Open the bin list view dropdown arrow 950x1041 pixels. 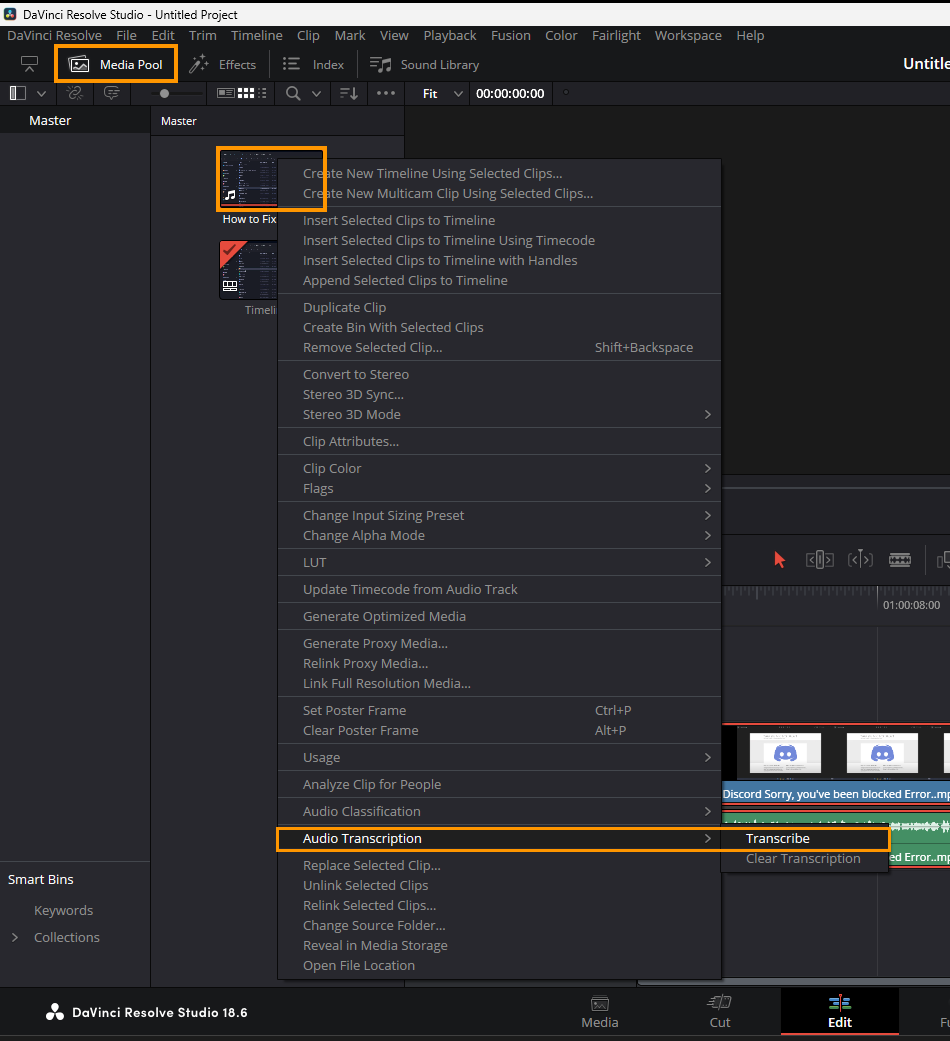point(41,94)
